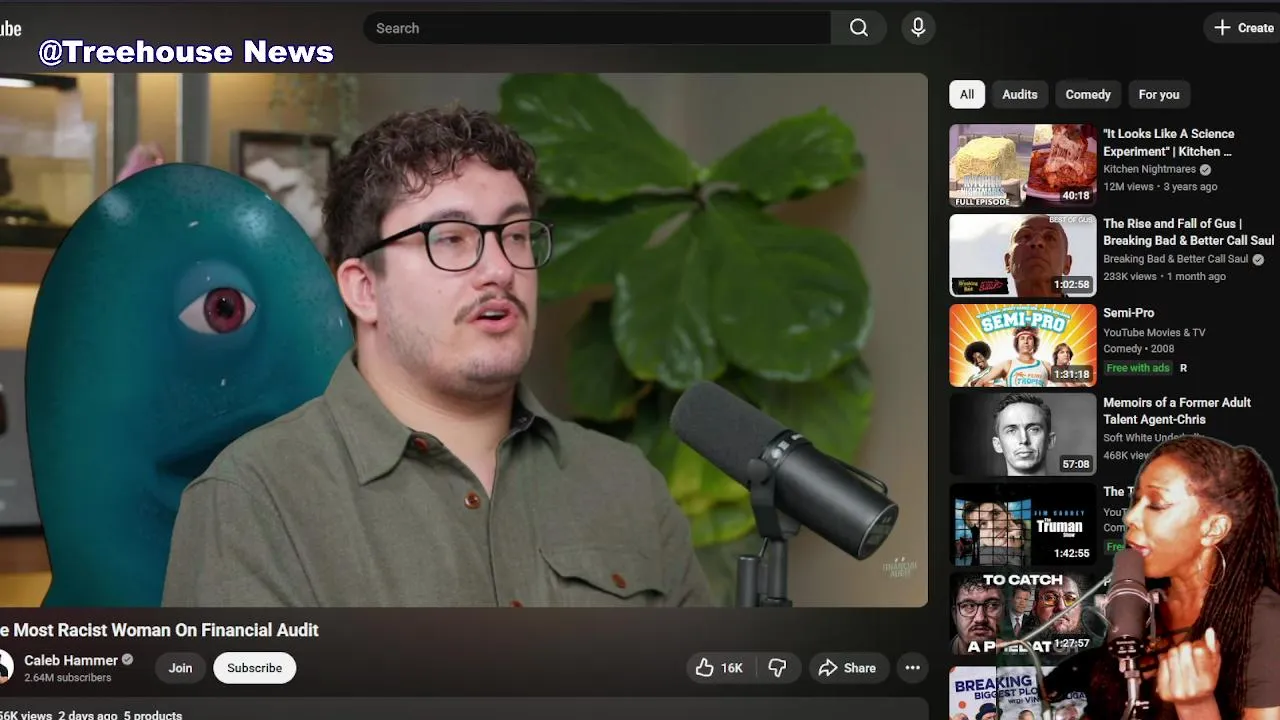Open Breaking Bad & Better Call Saul channel
This screenshot has height=720, width=1280.
coord(1175,259)
